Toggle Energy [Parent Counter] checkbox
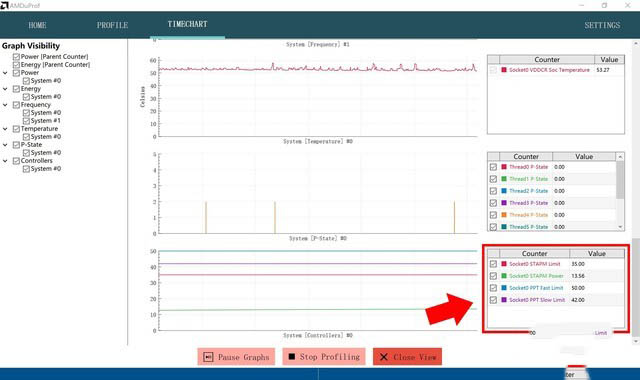Image resolution: width=640 pixels, height=380 pixels. click(x=16, y=65)
